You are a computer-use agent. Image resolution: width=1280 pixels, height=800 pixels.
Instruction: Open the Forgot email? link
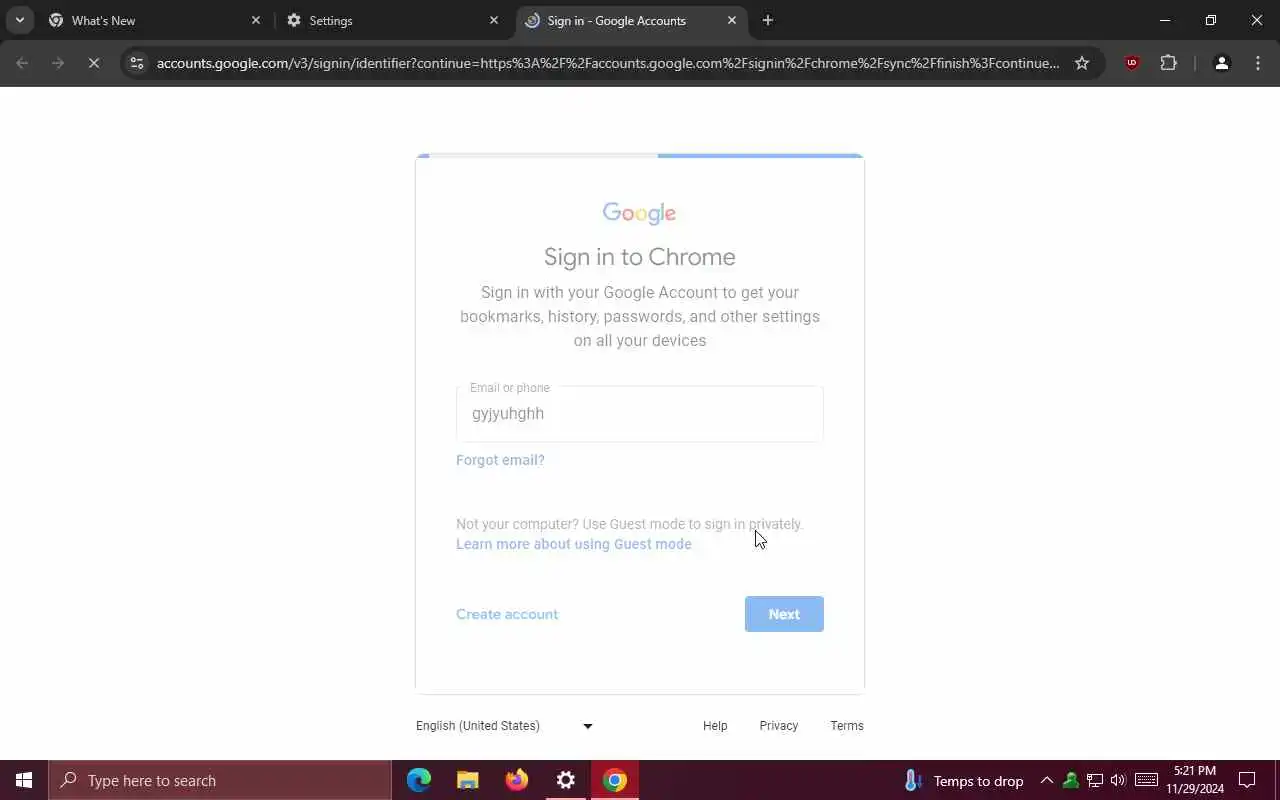tap(500, 460)
